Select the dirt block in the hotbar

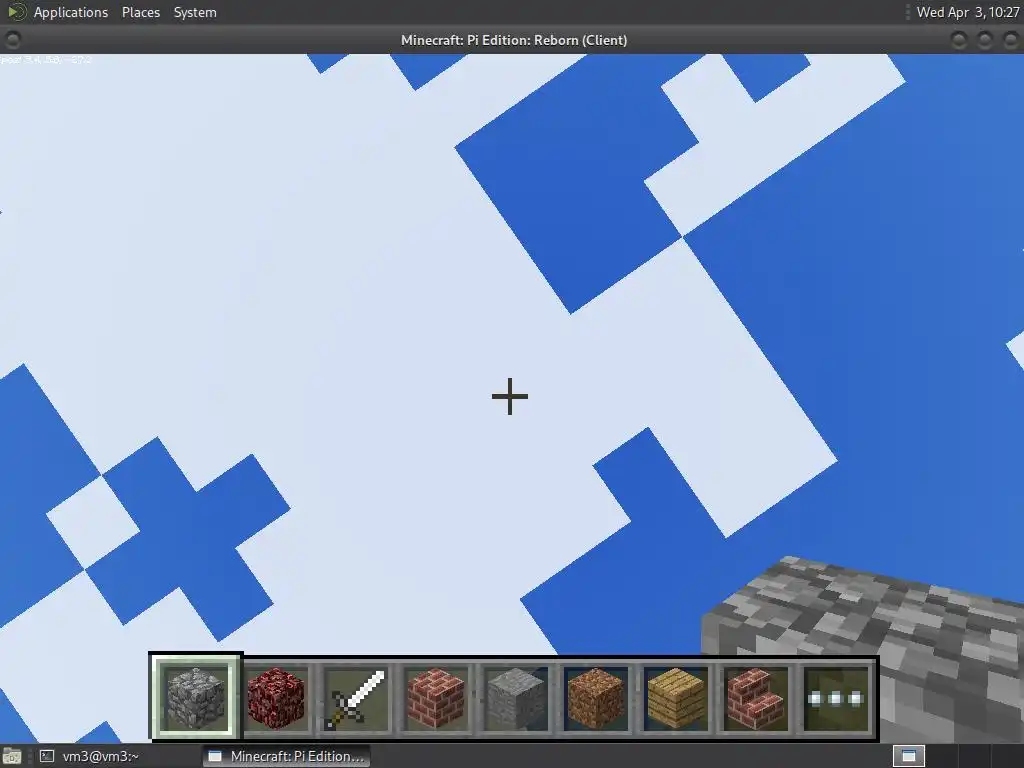[x=596, y=697]
